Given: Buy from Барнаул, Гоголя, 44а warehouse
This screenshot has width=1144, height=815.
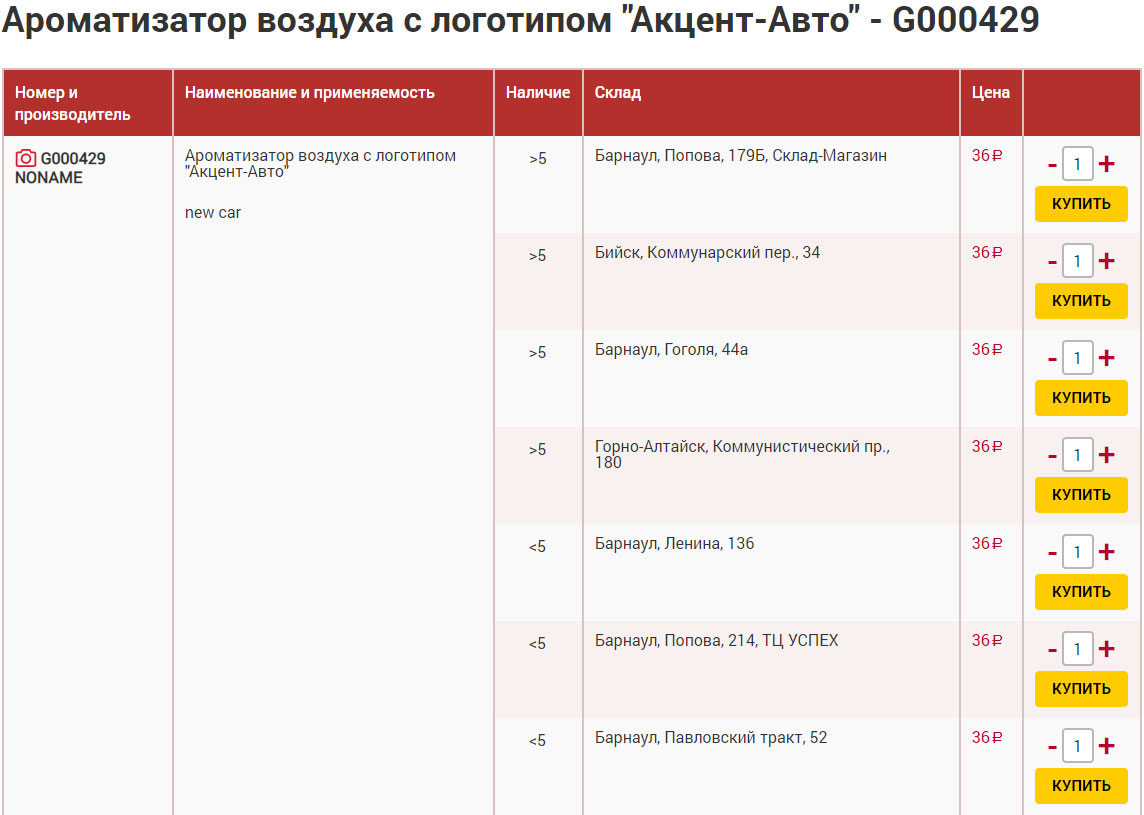Looking at the screenshot, I should pyautogui.click(x=1081, y=398).
